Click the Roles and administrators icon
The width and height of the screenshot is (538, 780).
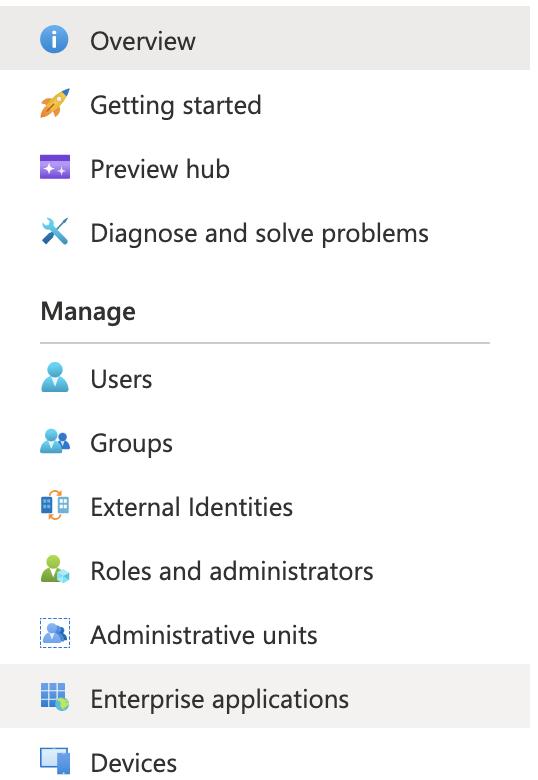(55, 569)
